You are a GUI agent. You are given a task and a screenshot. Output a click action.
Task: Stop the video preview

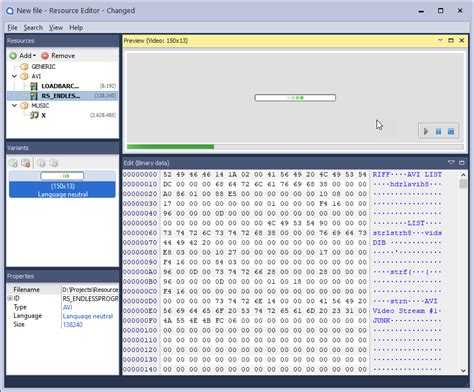click(x=451, y=131)
